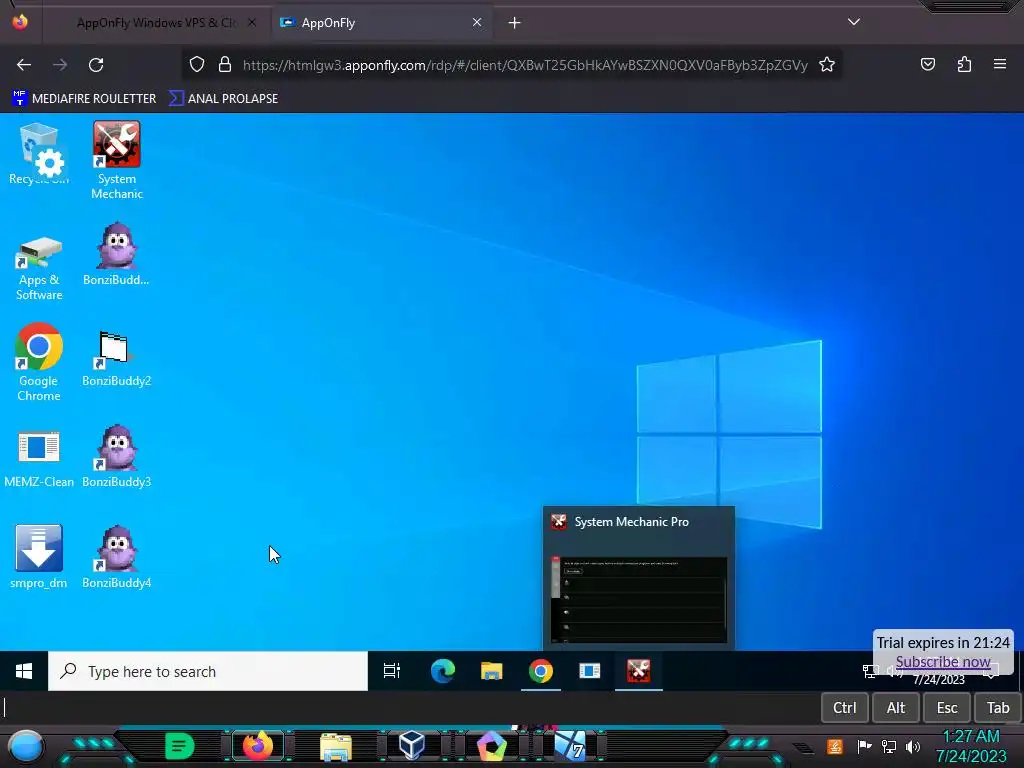Open the System Mechanic Pro preview thumbnail
1024x768 pixels.
click(x=639, y=600)
